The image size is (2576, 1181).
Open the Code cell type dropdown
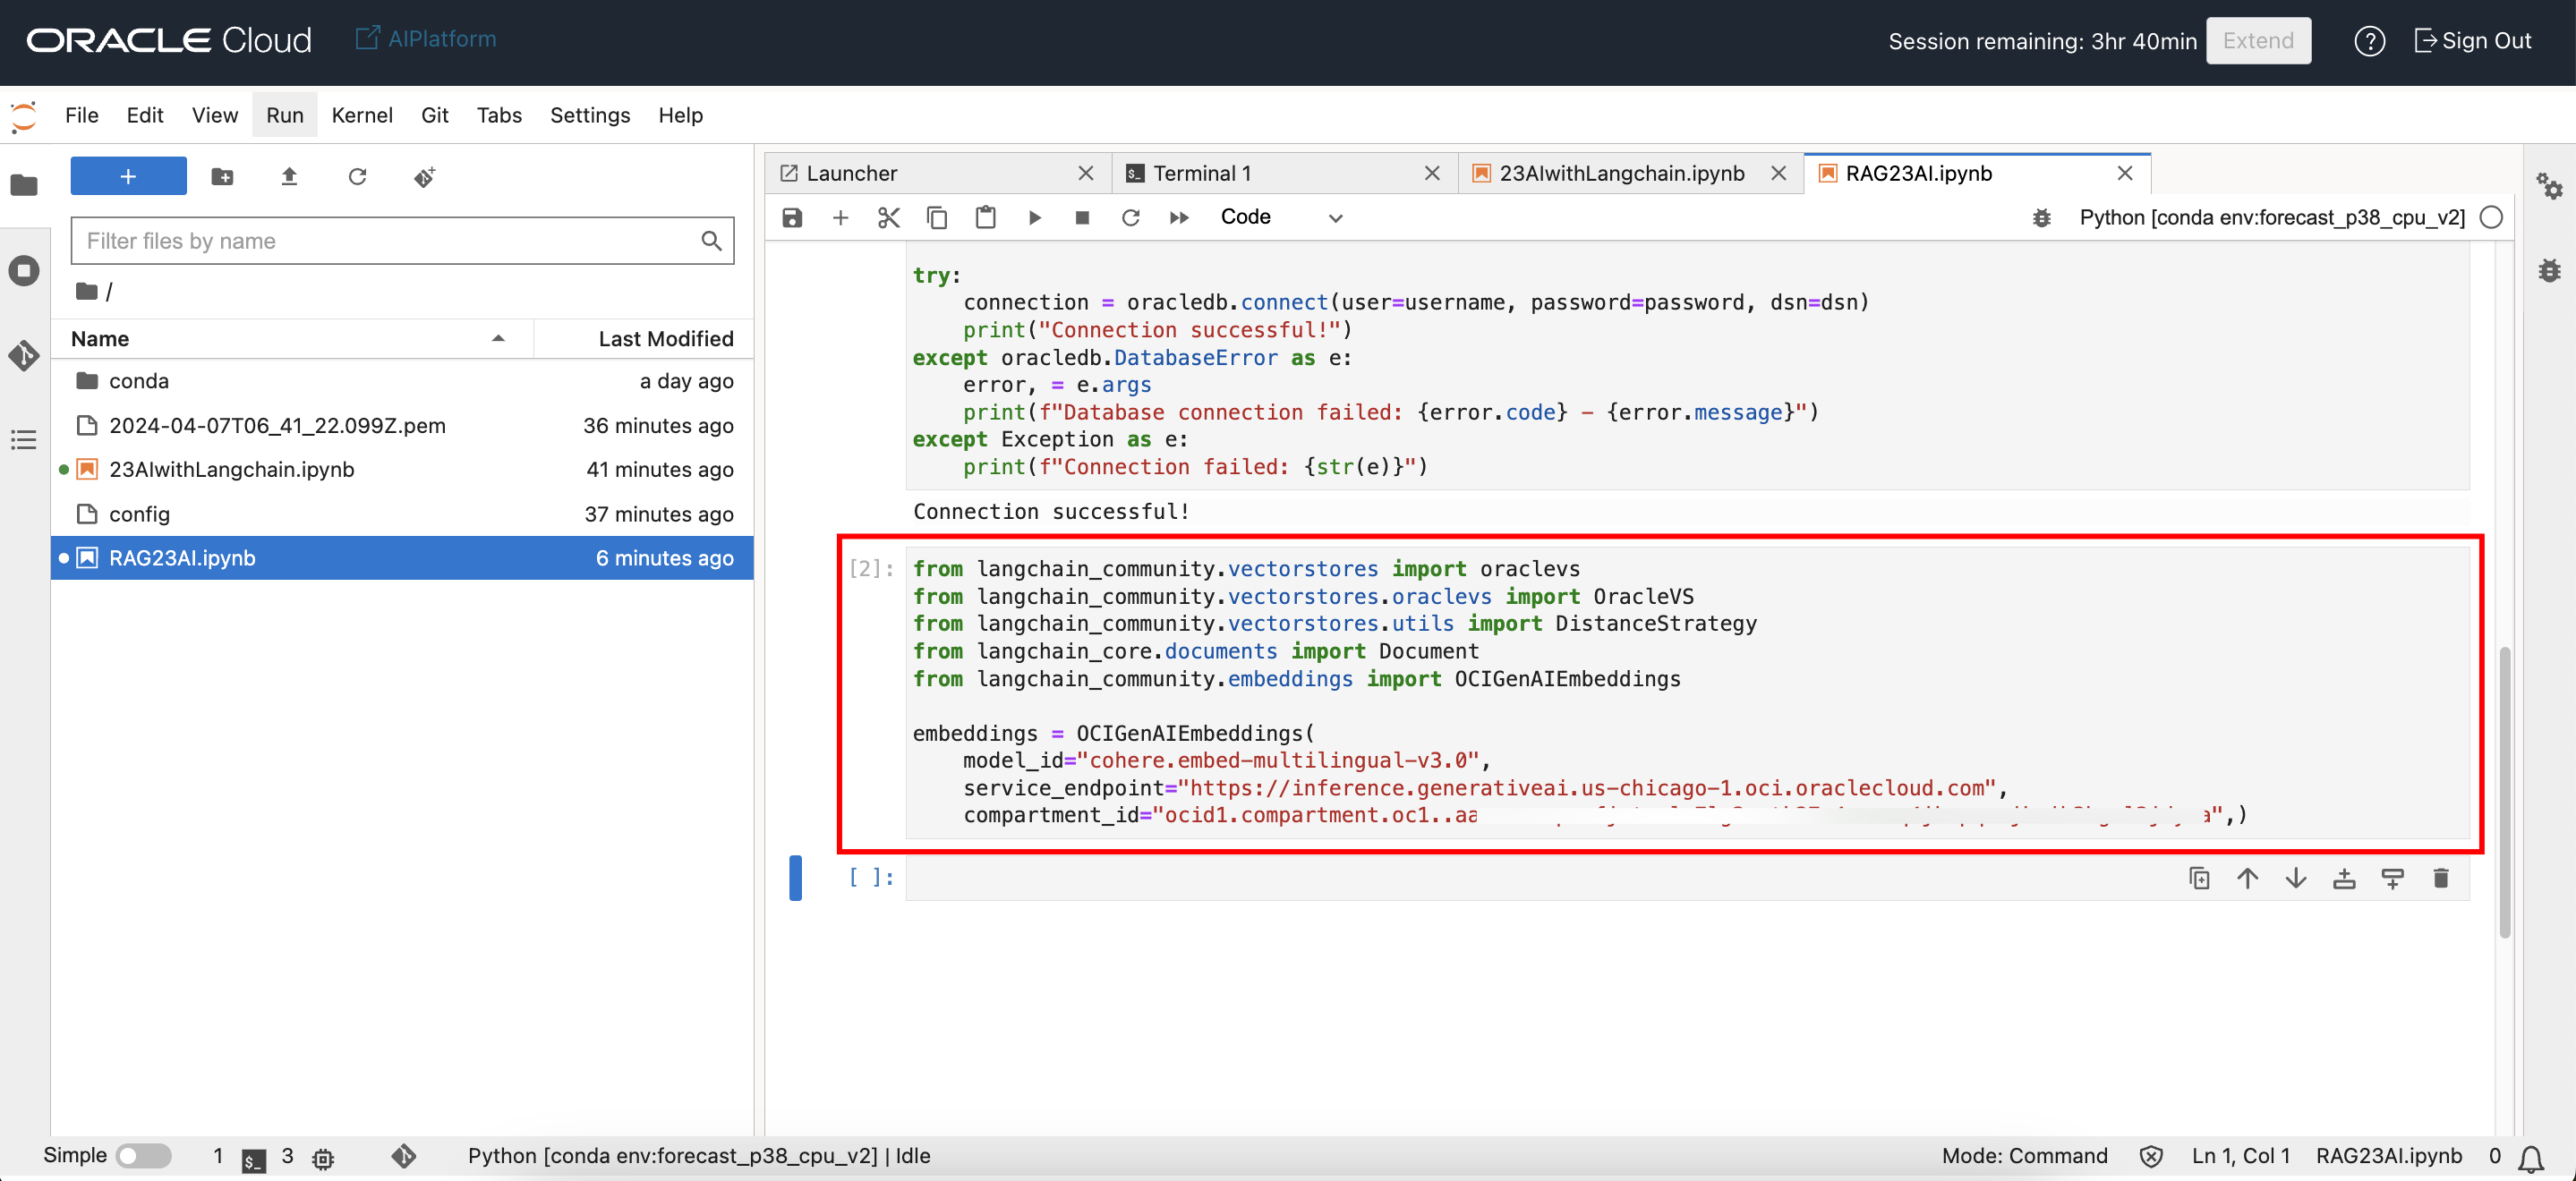tap(1280, 217)
